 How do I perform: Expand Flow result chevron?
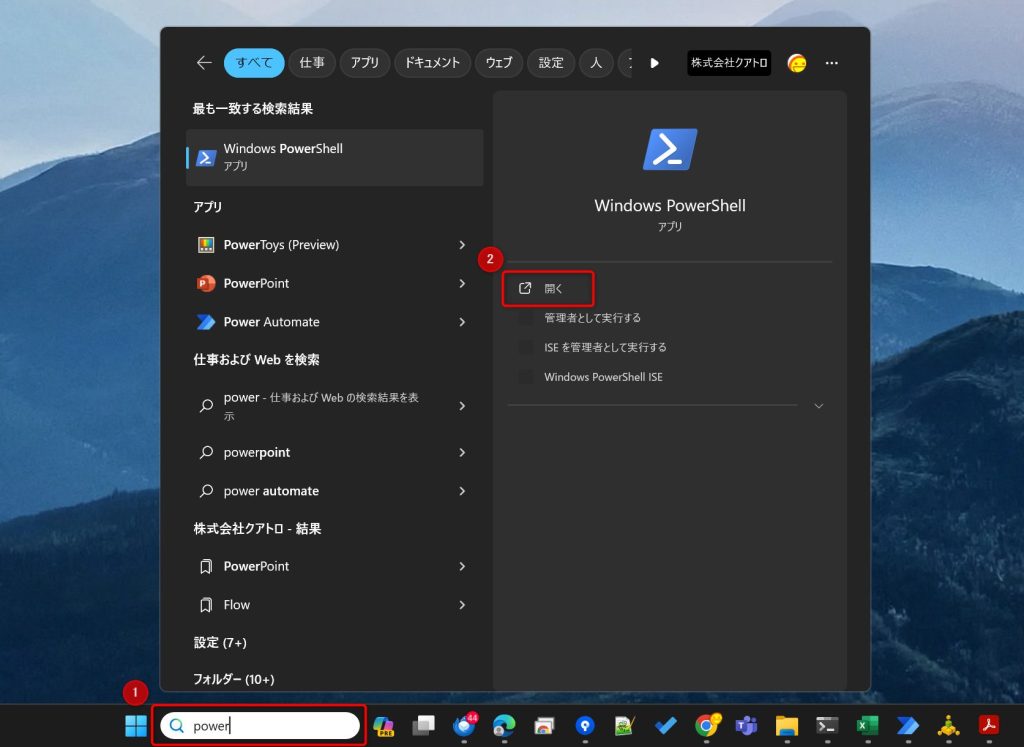pos(462,605)
